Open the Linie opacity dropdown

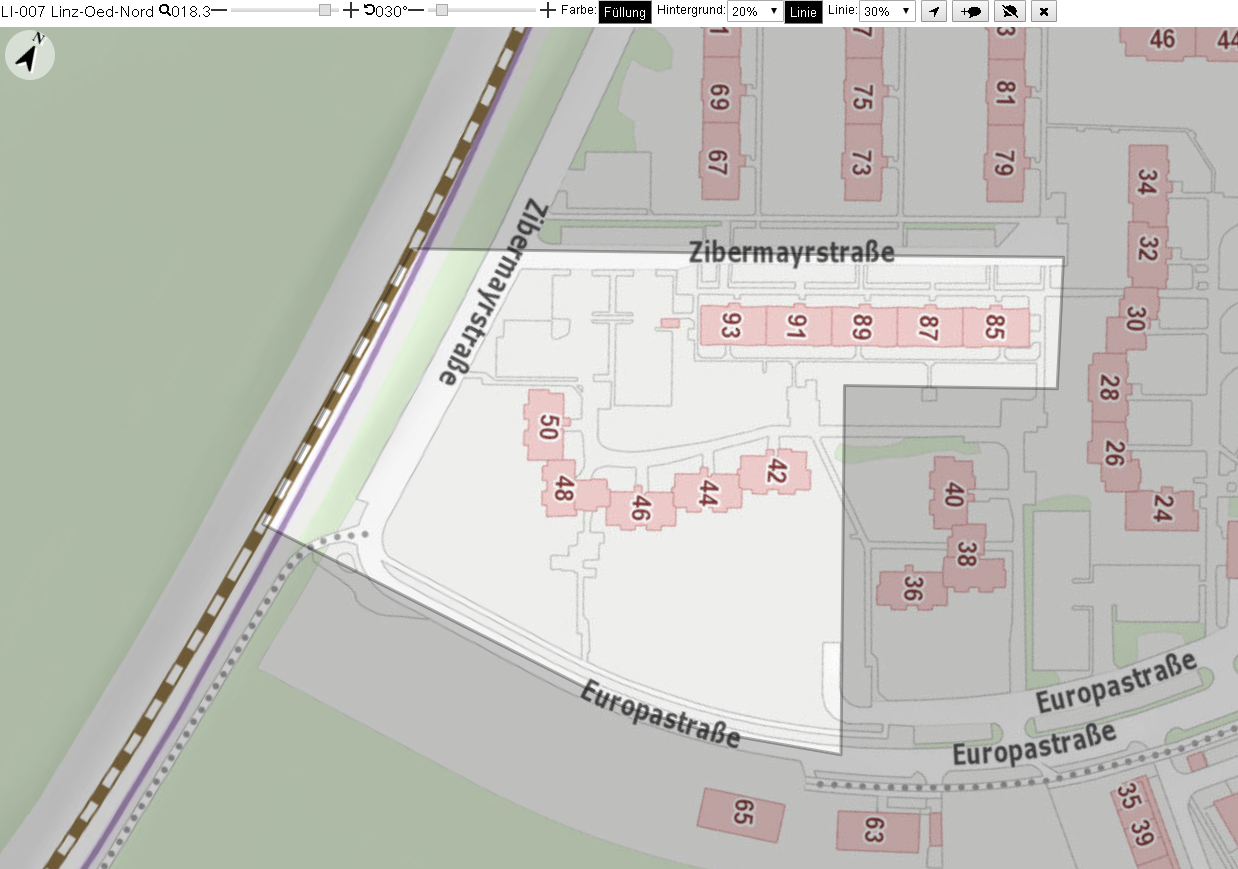888,11
